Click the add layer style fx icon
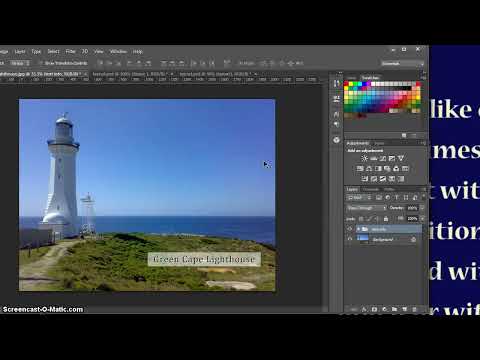Viewport: 480px width, 360px height. coord(364,309)
